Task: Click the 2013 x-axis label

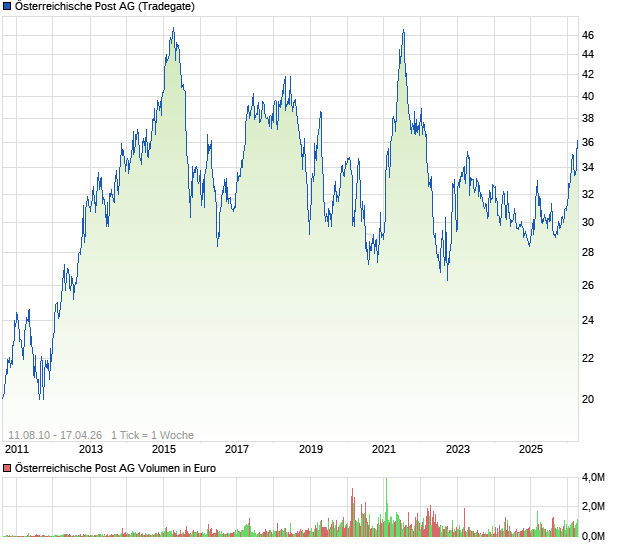Action: 91,449
